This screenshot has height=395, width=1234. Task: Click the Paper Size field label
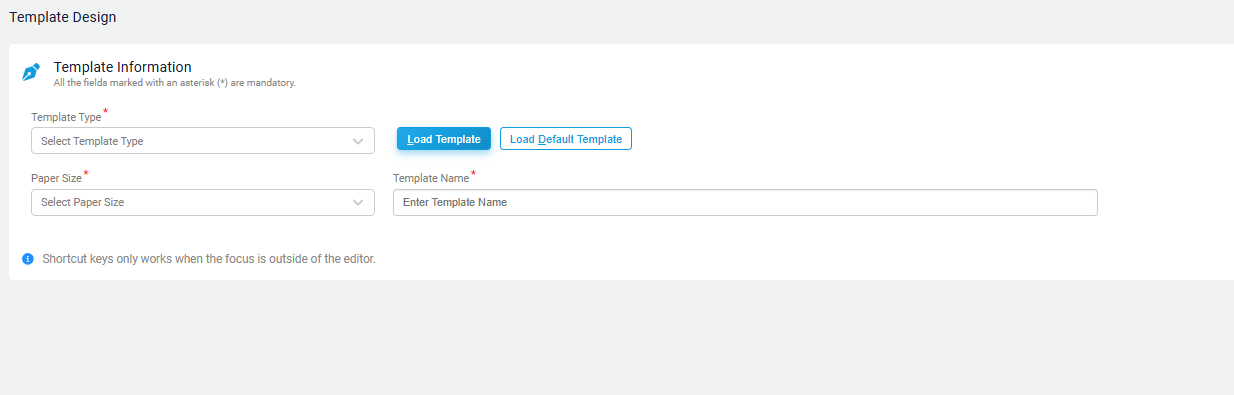(x=56, y=179)
